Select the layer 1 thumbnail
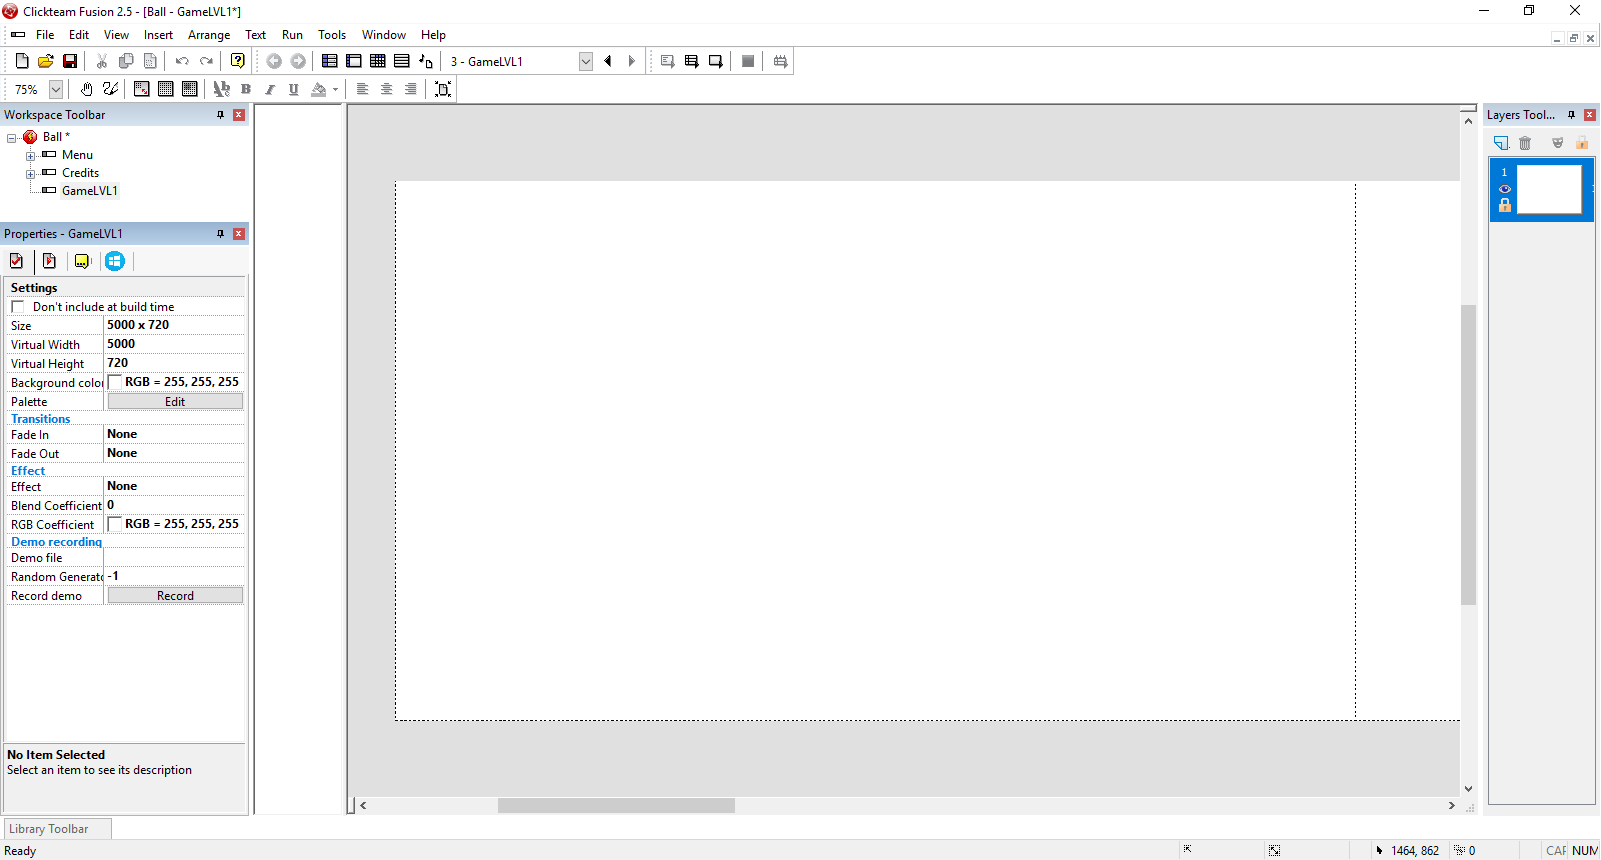 (1549, 189)
